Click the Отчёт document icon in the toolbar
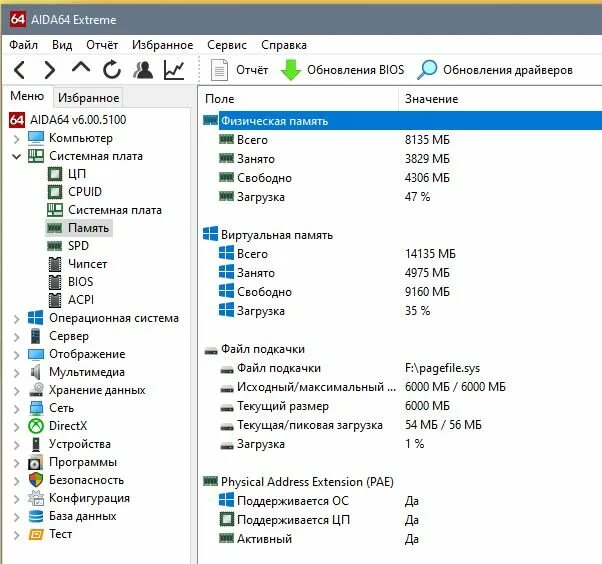The height and width of the screenshot is (564, 602). click(219, 70)
